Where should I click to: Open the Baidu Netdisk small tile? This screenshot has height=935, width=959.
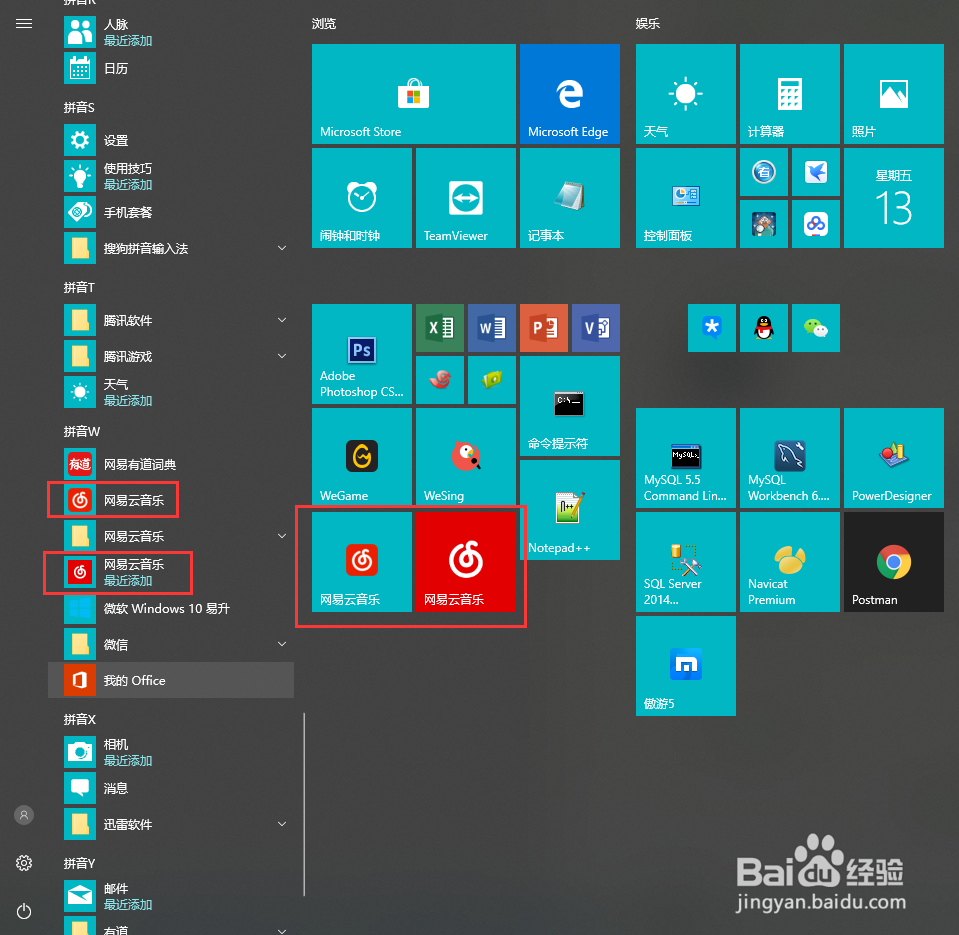(816, 224)
